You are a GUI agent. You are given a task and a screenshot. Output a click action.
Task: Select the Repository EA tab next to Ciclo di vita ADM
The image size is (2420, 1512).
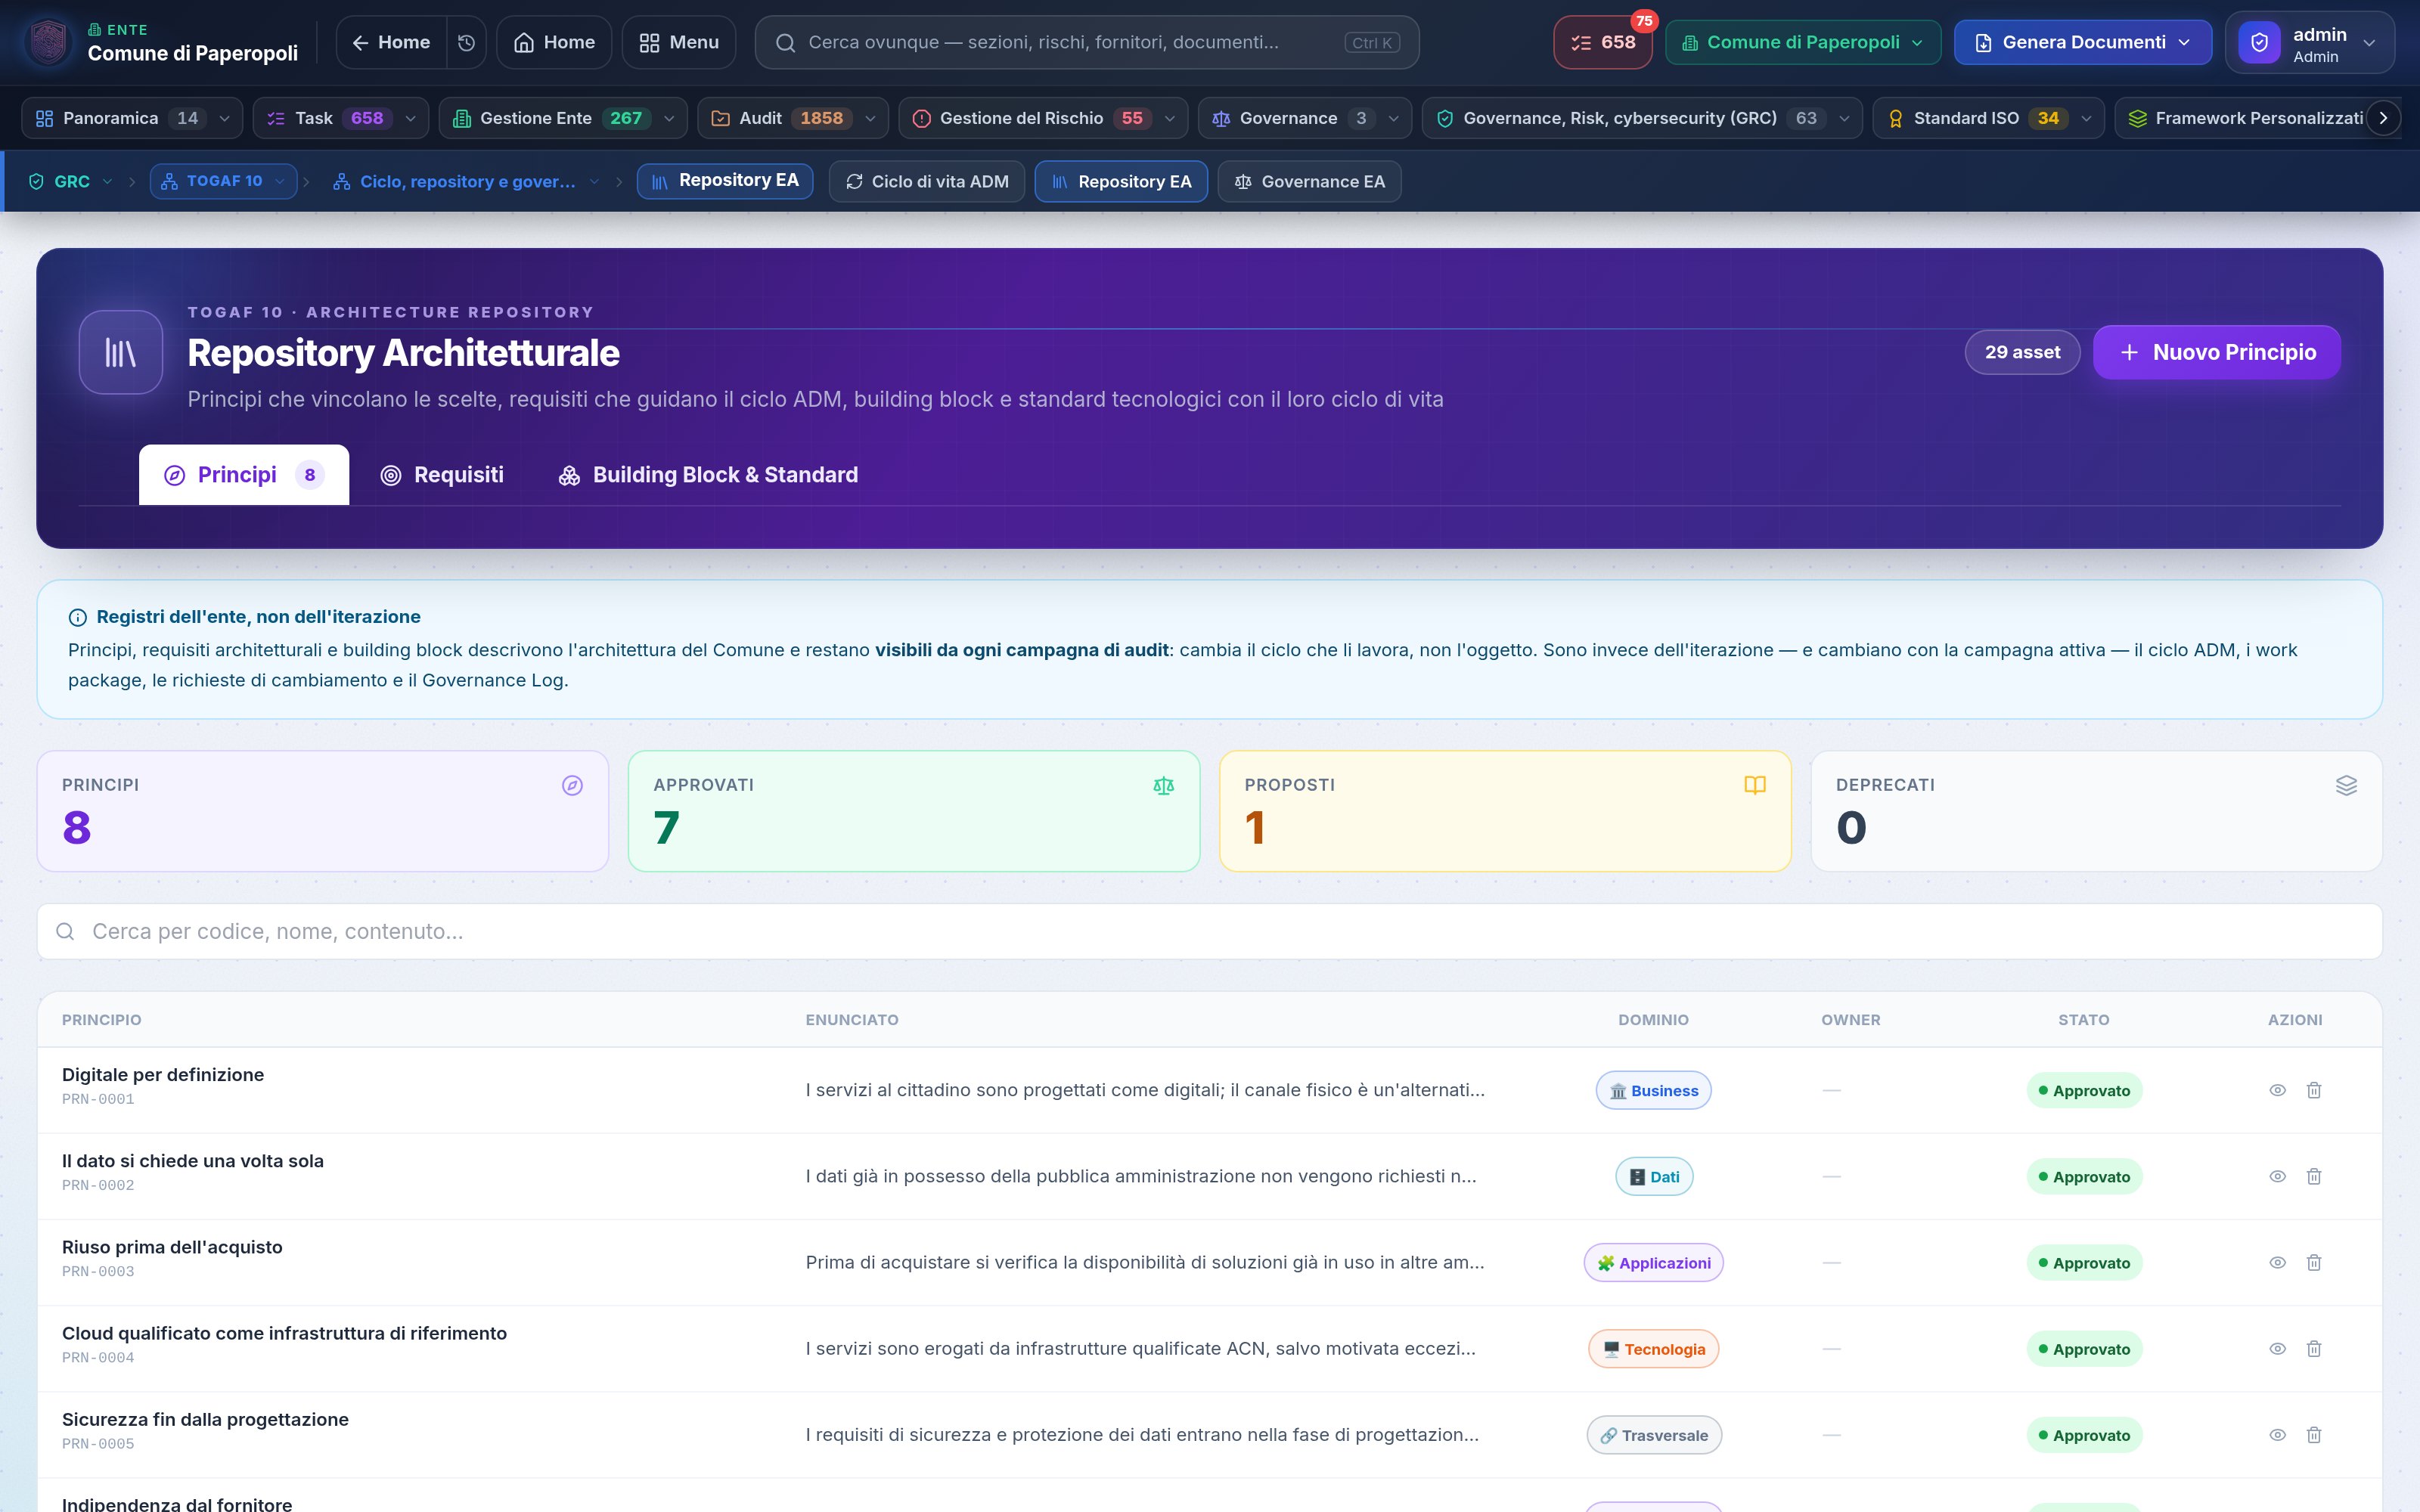pos(1121,181)
